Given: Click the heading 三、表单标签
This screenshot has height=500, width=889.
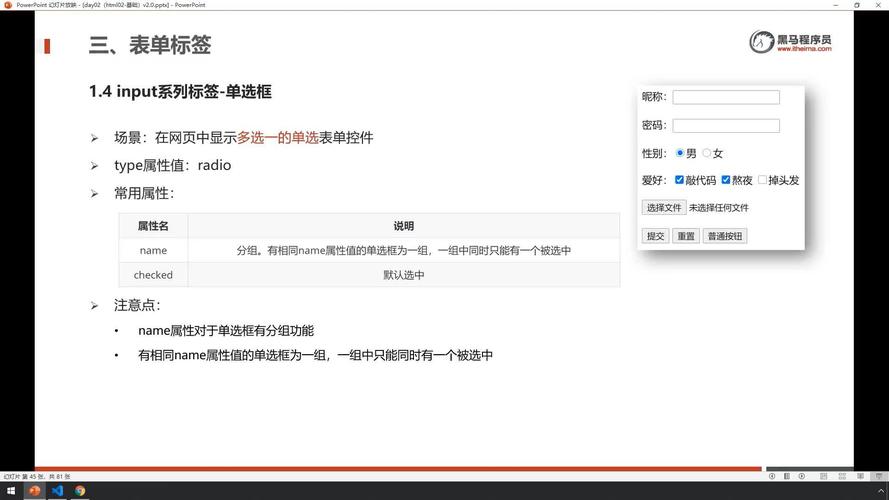Looking at the screenshot, I should click(x=150, y=45).
